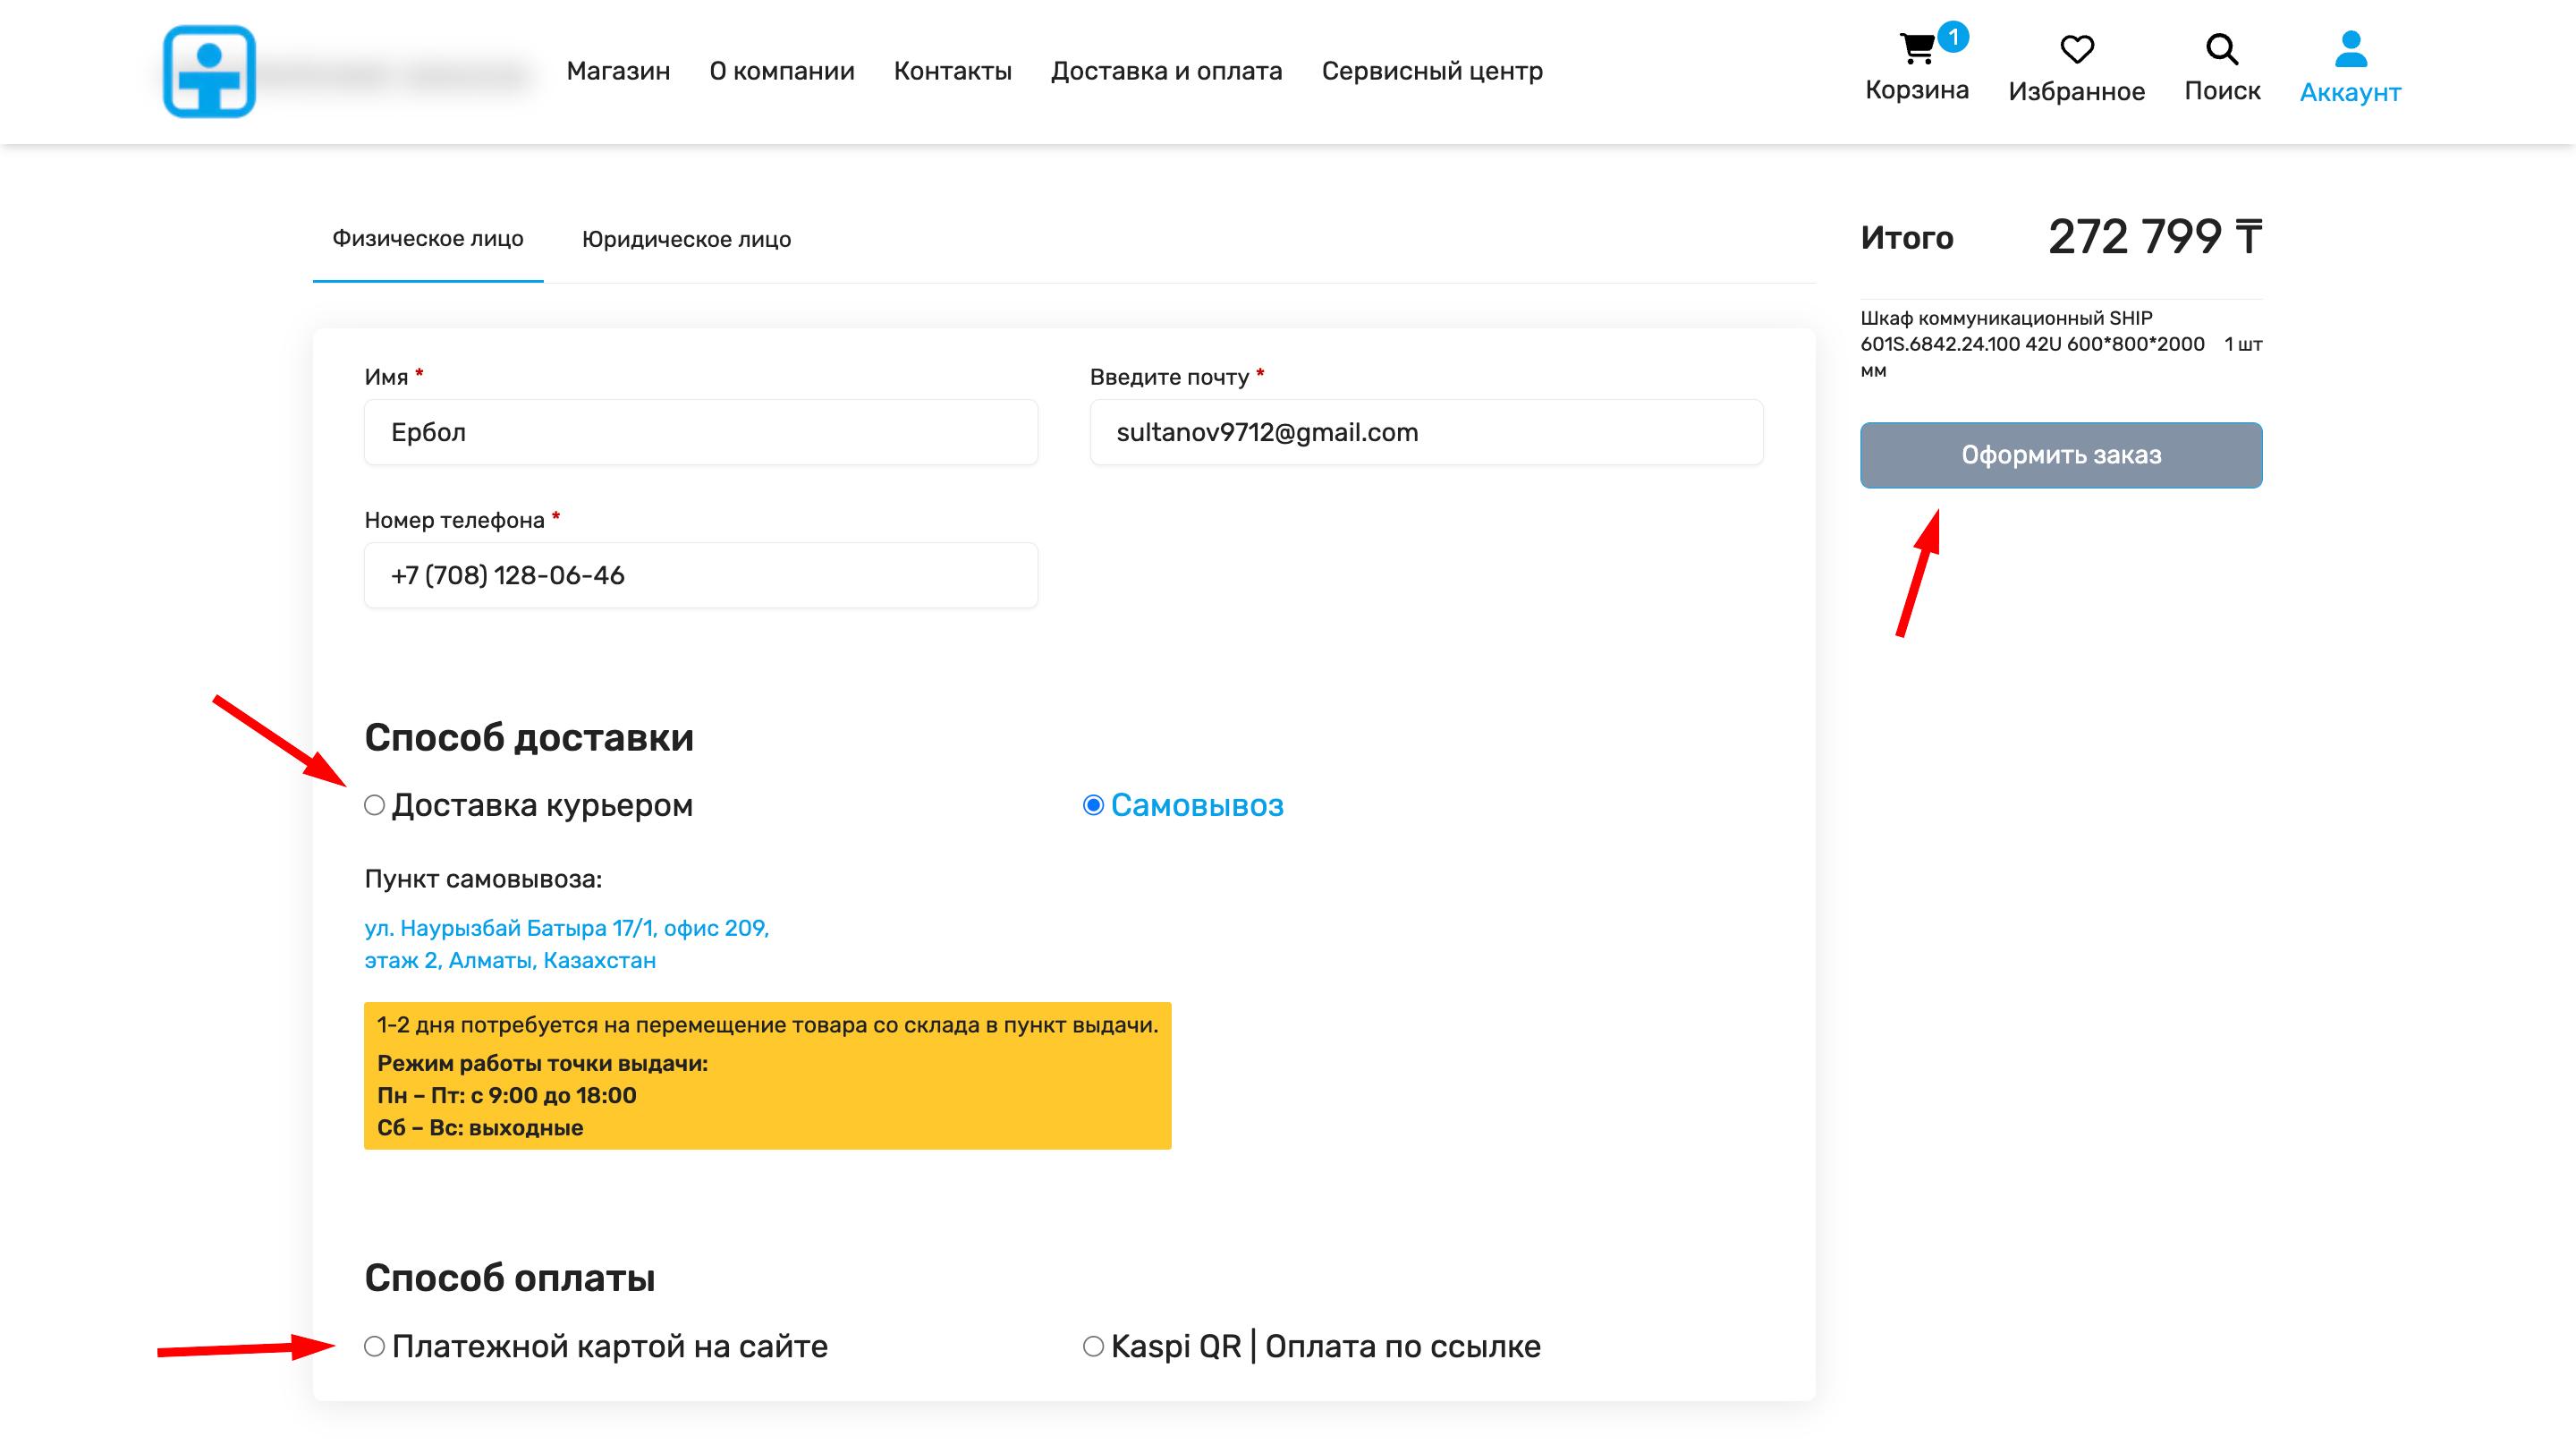Open the shopping cart icon

1916,48
